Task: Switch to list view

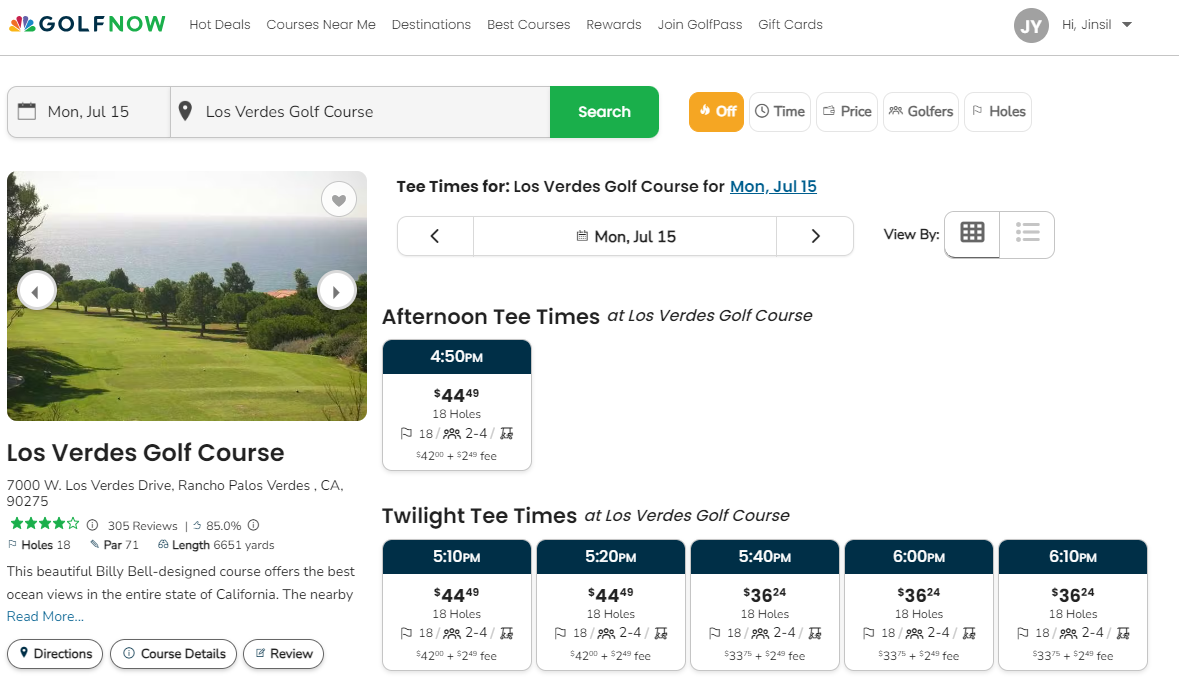Action: pyautogui.click(x=1027, y=234)
